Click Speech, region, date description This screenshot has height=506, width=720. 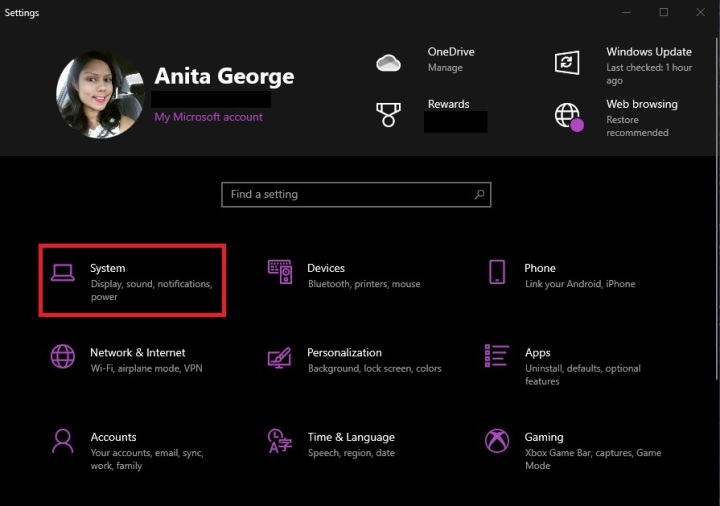coord(351,453)
